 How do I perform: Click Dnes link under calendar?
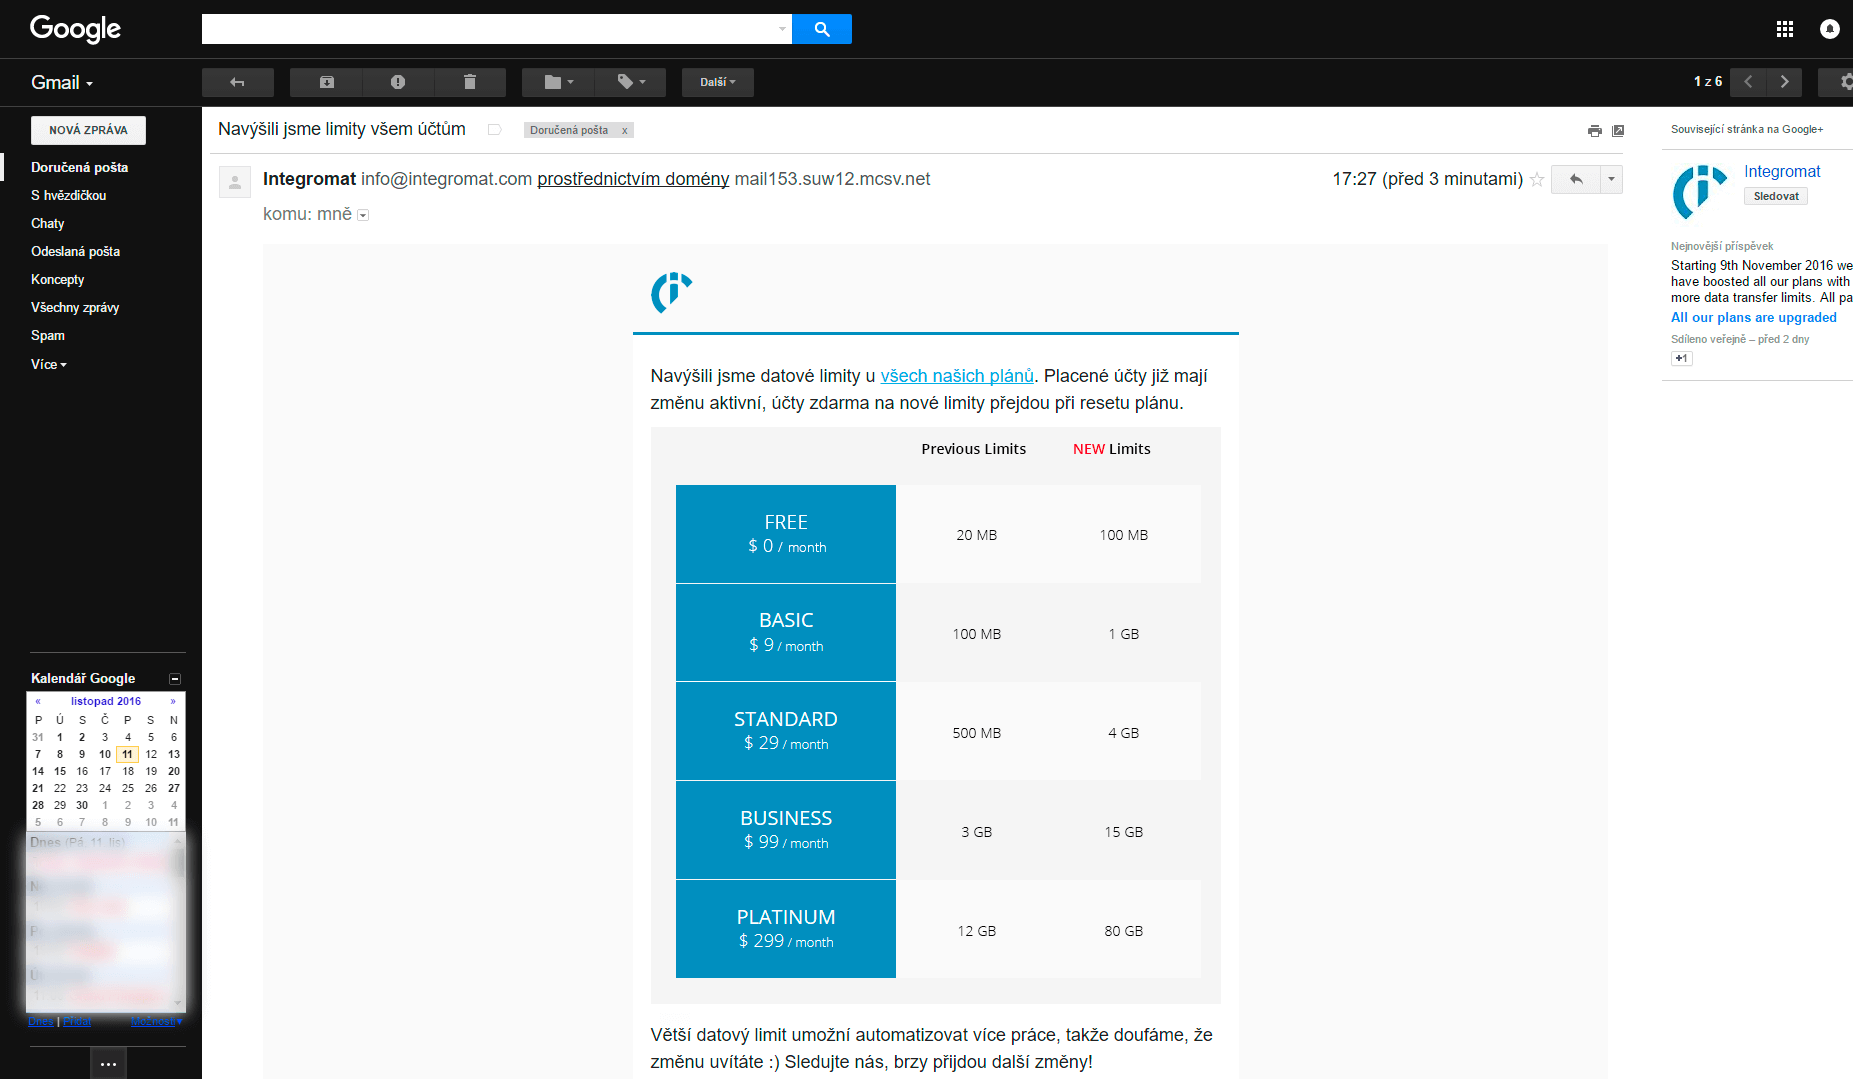click(41, 1022)
